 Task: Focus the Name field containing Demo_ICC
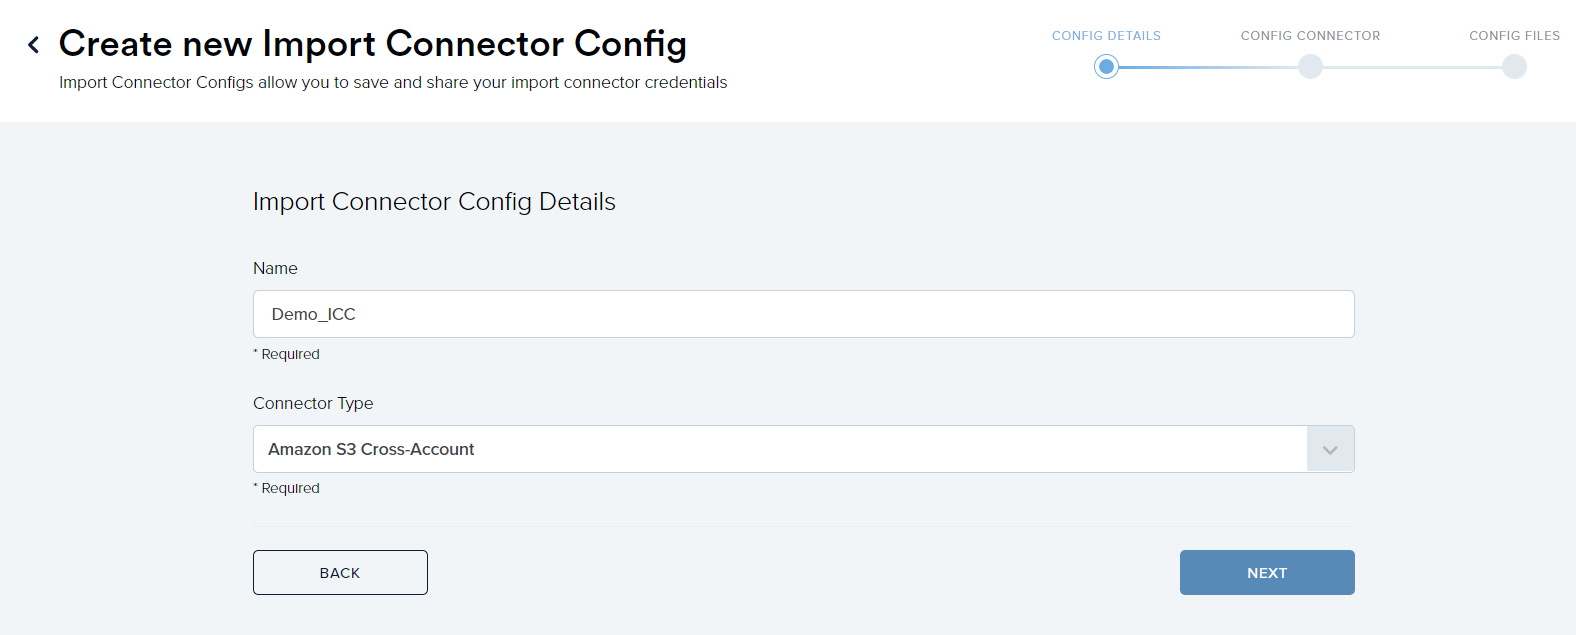coord(803,314)
